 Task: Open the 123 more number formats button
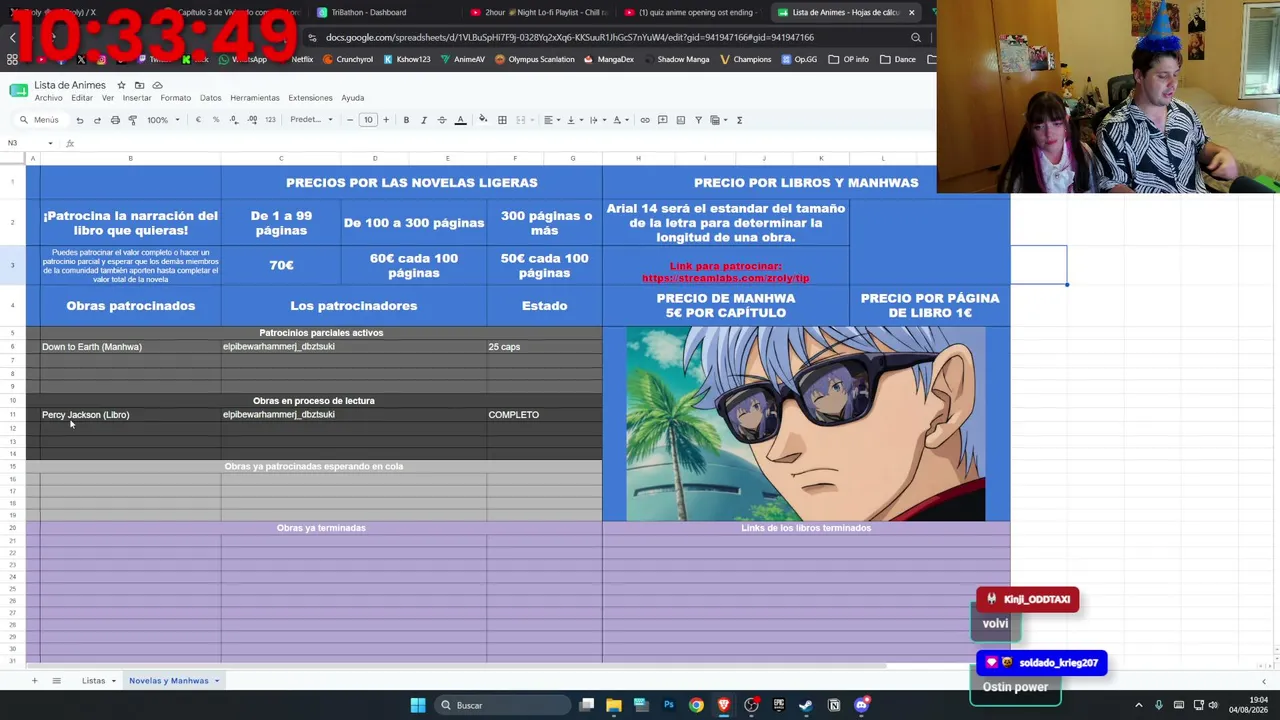tap(270, 120)
